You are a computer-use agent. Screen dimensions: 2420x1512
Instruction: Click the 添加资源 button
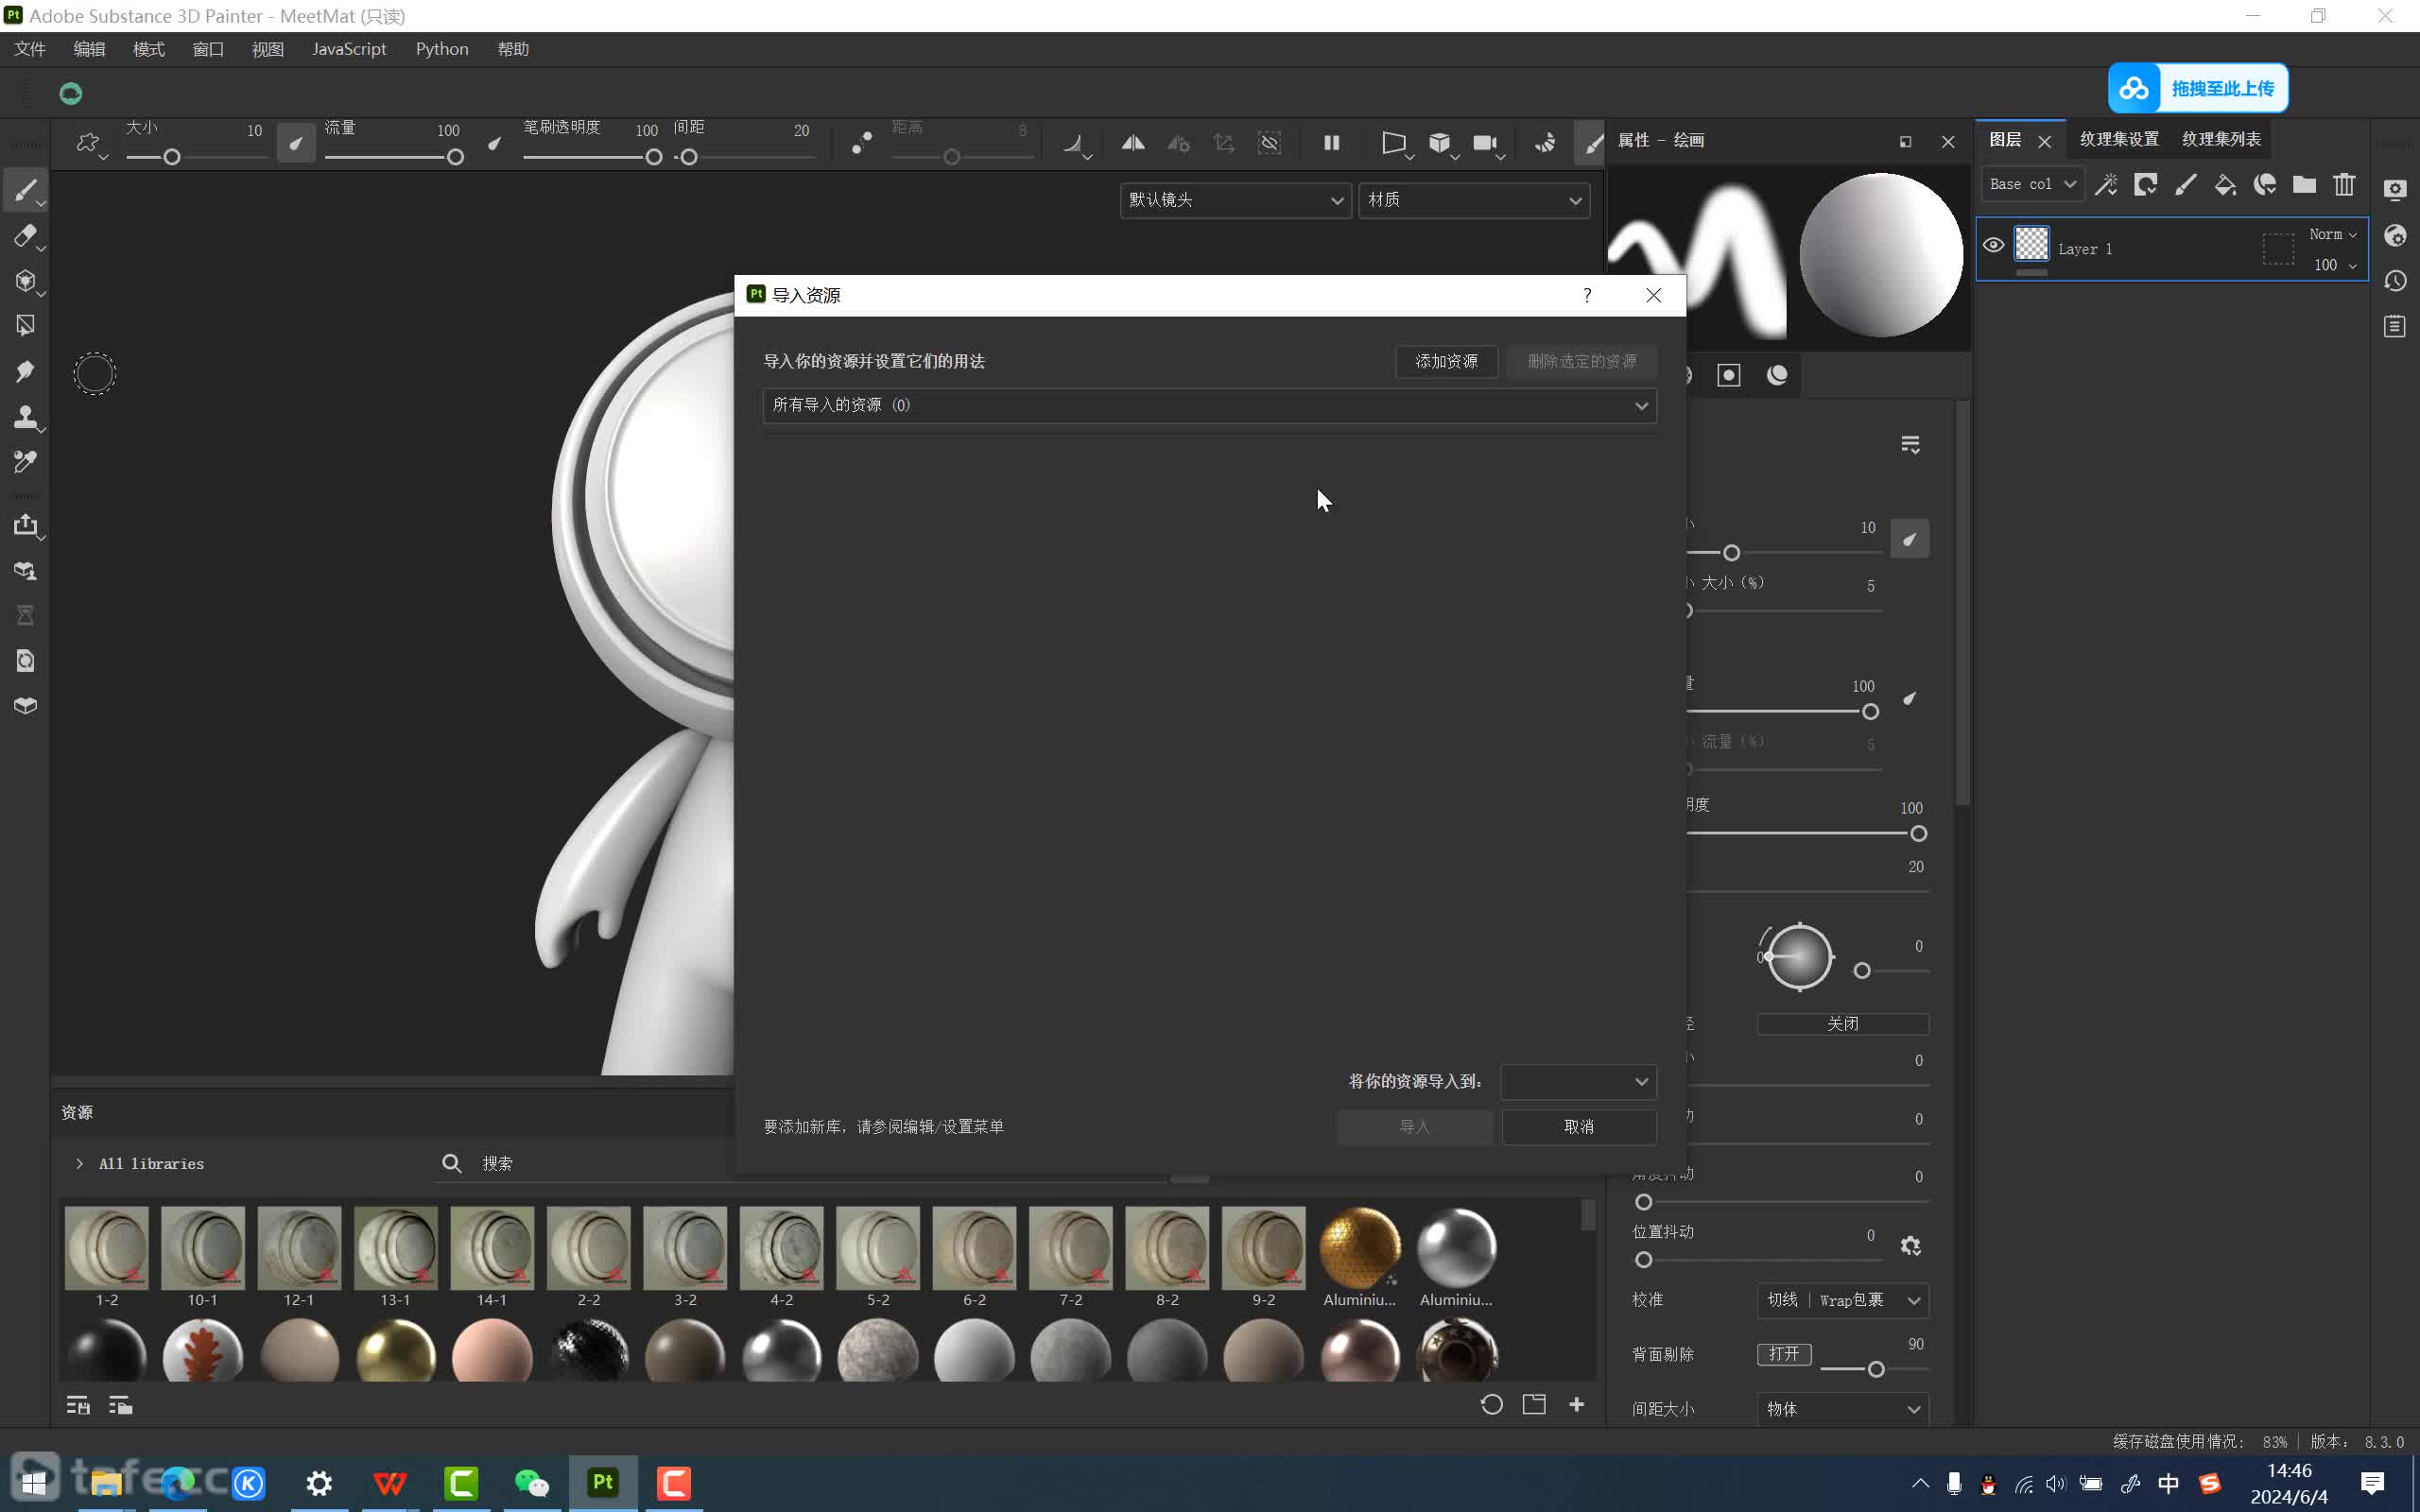point(1446,361)
